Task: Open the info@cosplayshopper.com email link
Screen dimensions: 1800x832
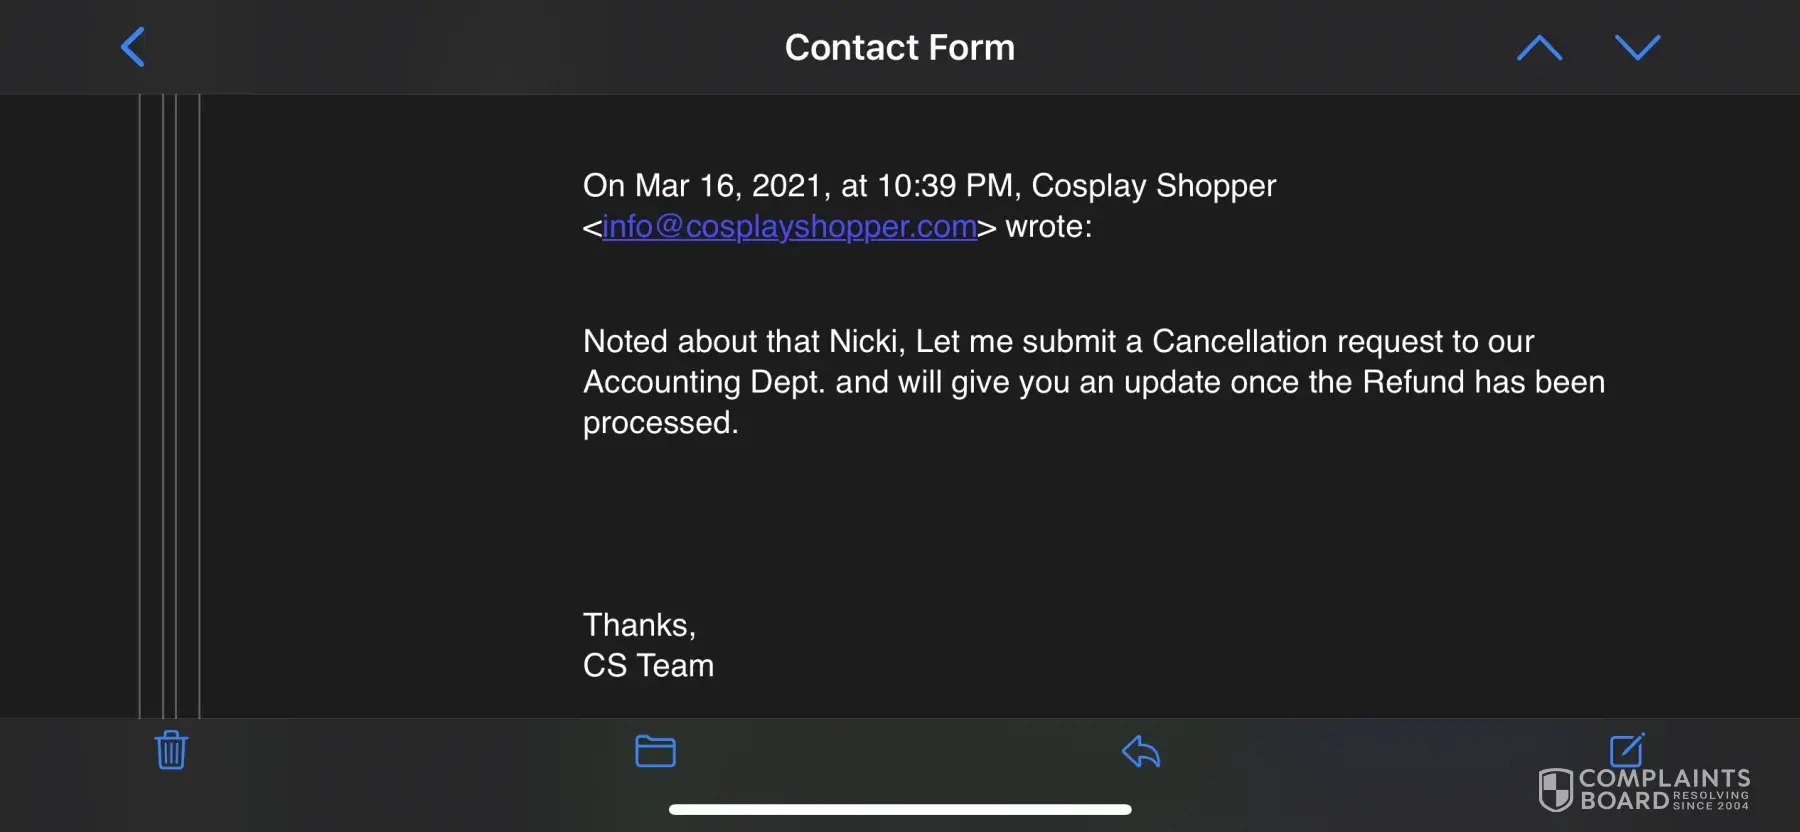Action: point(789,227)
